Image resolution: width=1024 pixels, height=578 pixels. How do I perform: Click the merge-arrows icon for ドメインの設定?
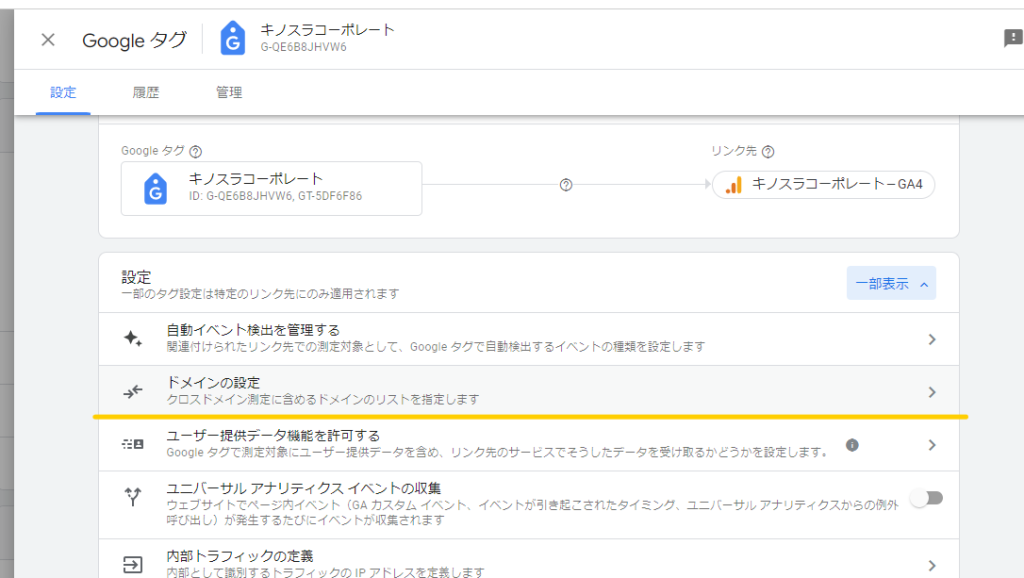pos(133,391)
